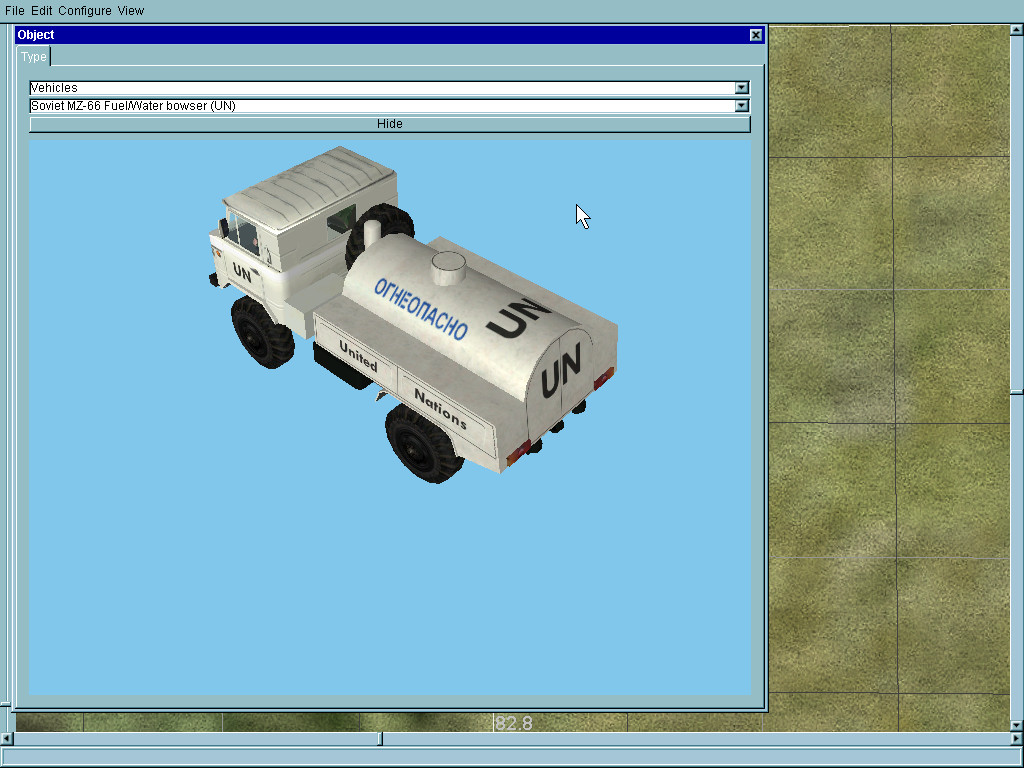The width and height of the screenshot is (1024, 768).
Task: Click the vertical scrollbar up arrow
Action: [x=1017, y=29]
